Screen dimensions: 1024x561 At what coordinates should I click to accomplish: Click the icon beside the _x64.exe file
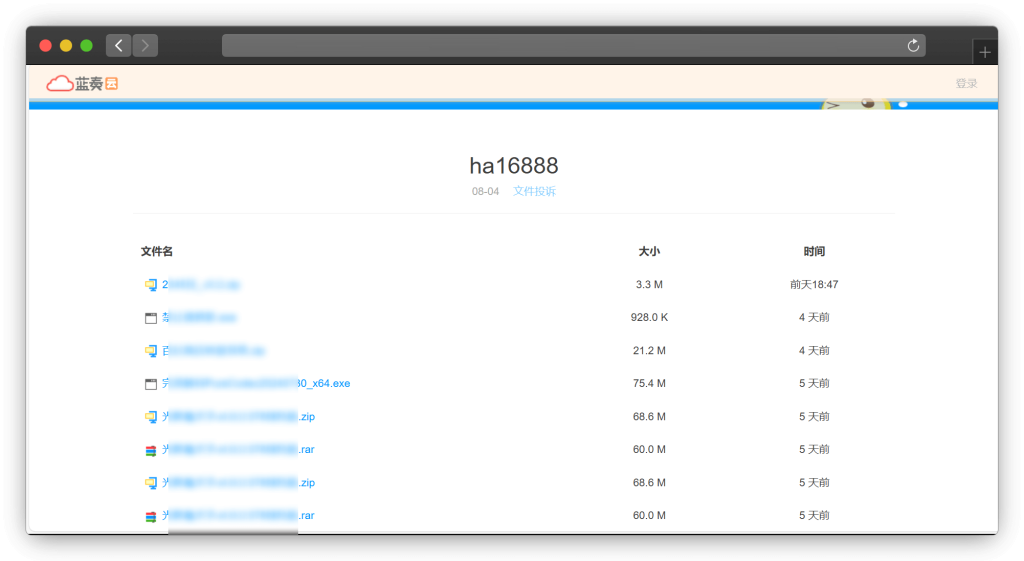coord(151,384)
